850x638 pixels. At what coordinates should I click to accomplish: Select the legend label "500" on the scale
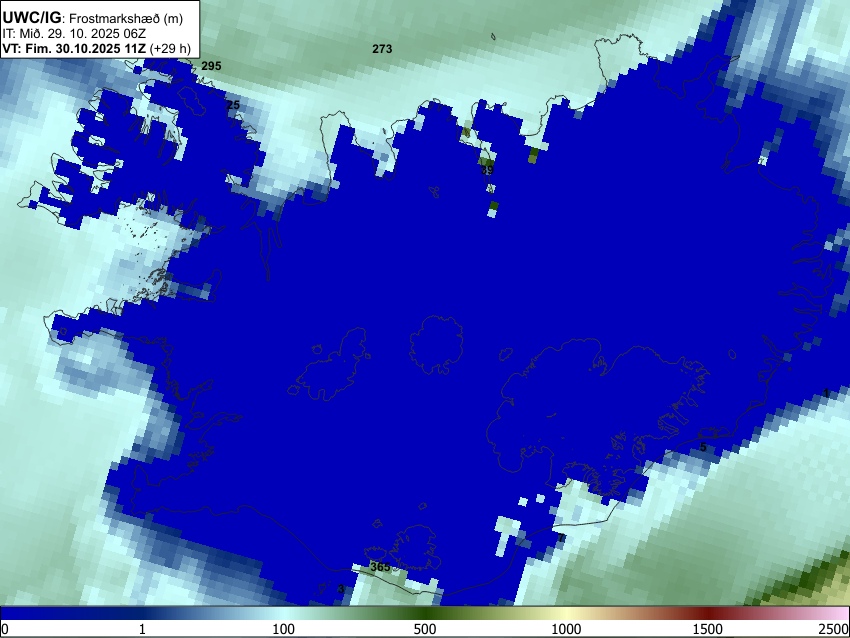coord(425,629)
